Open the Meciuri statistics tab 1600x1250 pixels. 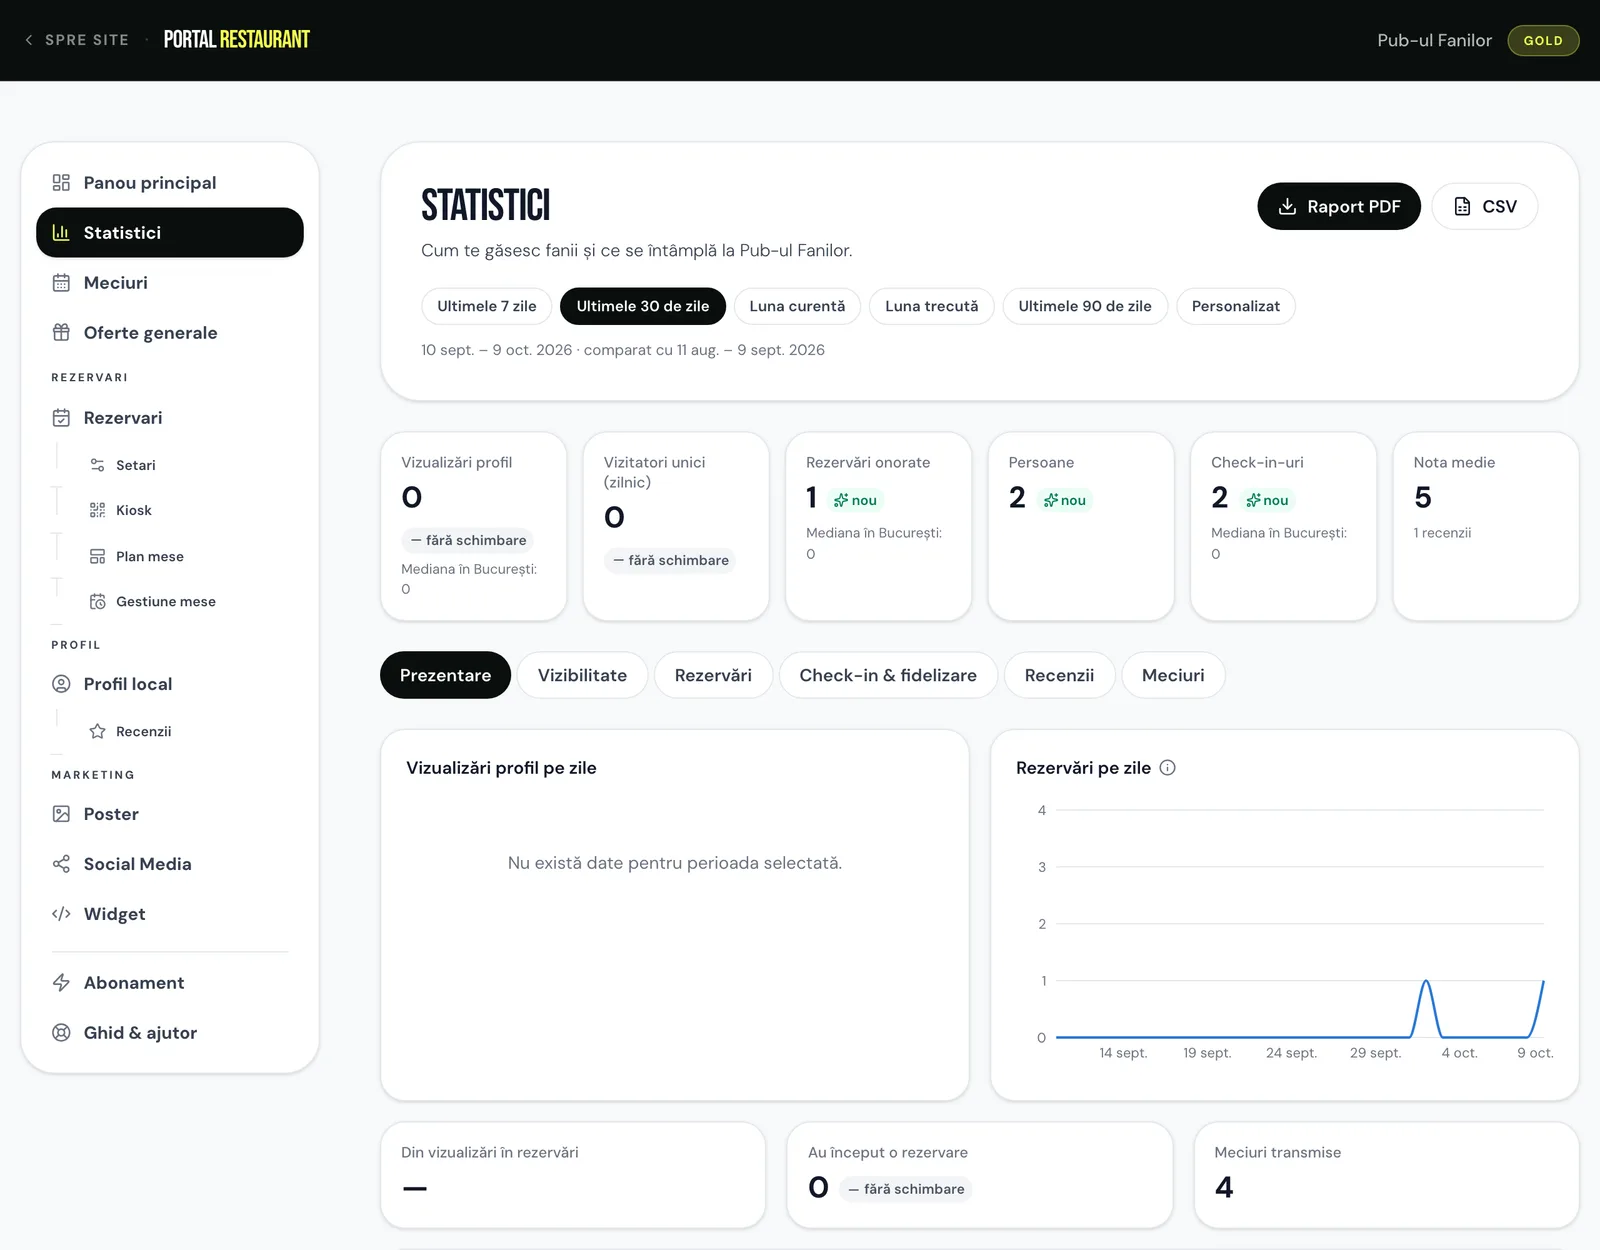click(x=1173, y=675)
